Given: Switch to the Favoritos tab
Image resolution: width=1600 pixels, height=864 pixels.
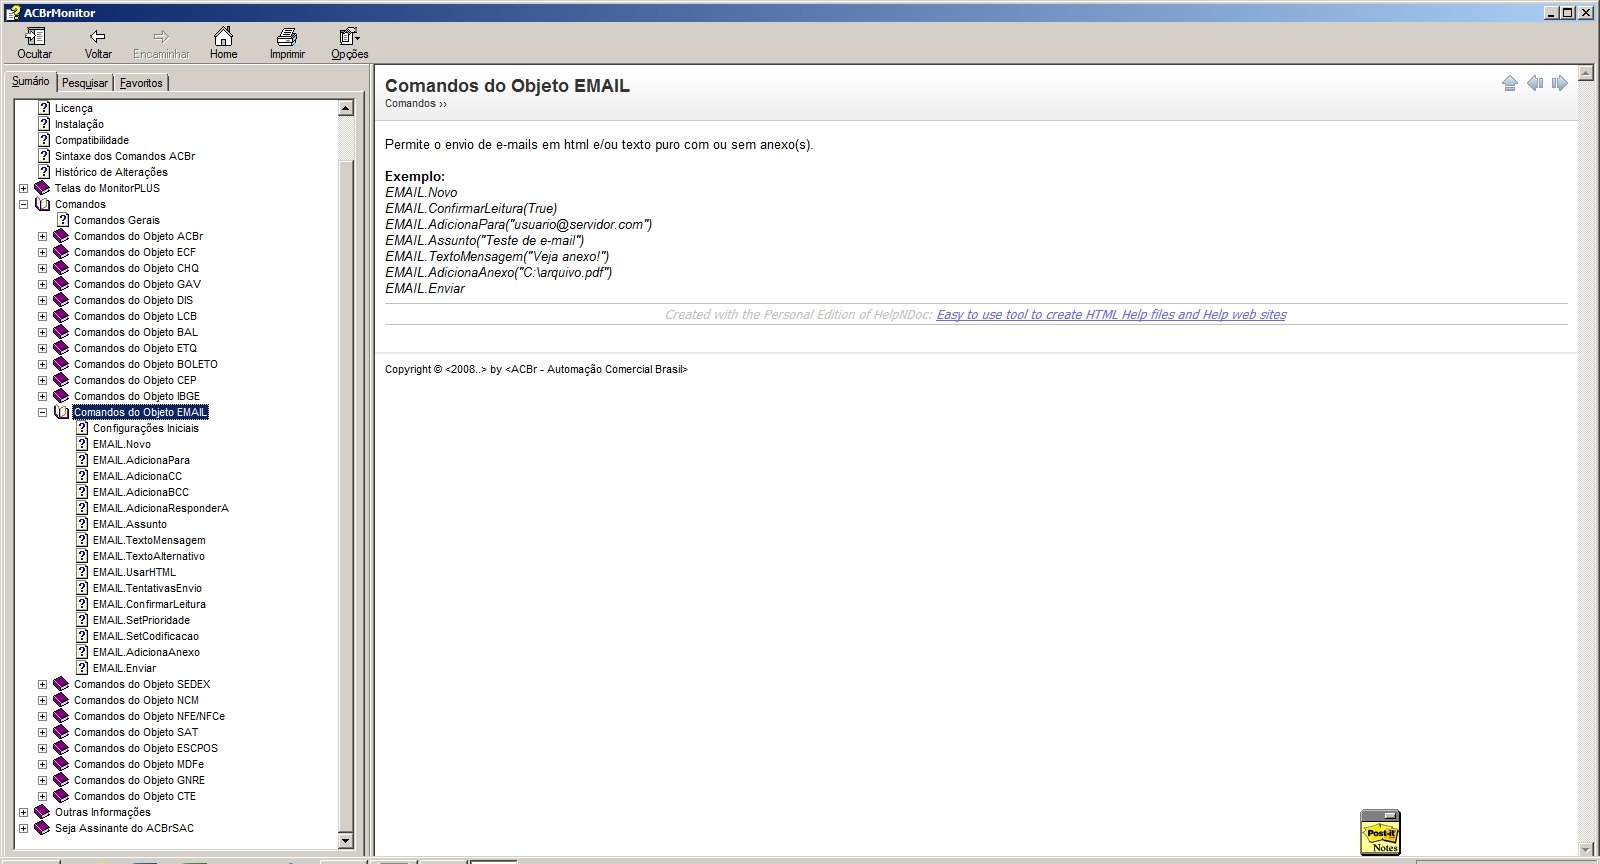Looking at the screenshot, I should (x=141, y=83).
